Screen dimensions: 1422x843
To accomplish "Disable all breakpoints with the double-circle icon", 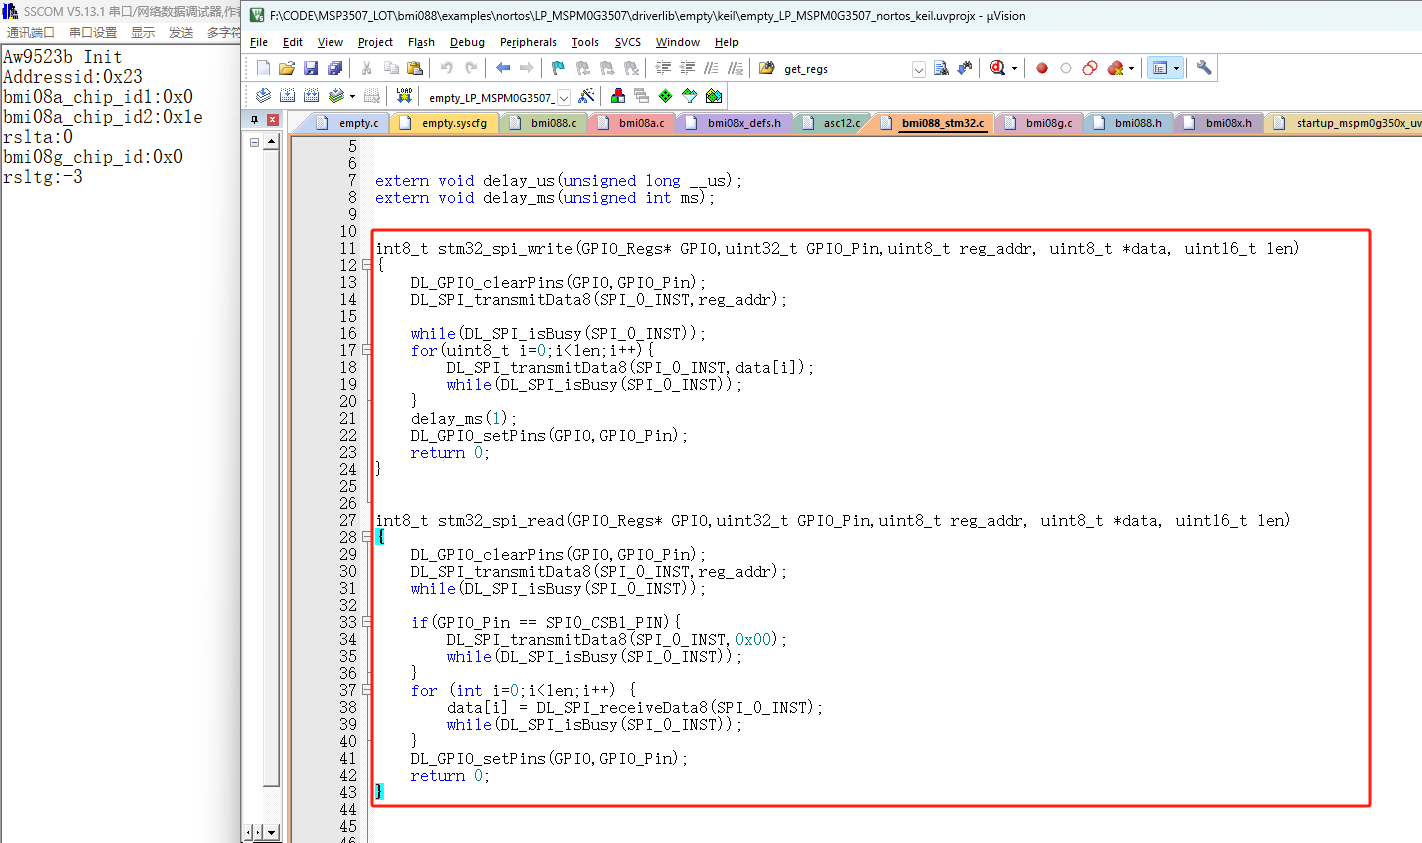I will click(x=1090, y=68).
